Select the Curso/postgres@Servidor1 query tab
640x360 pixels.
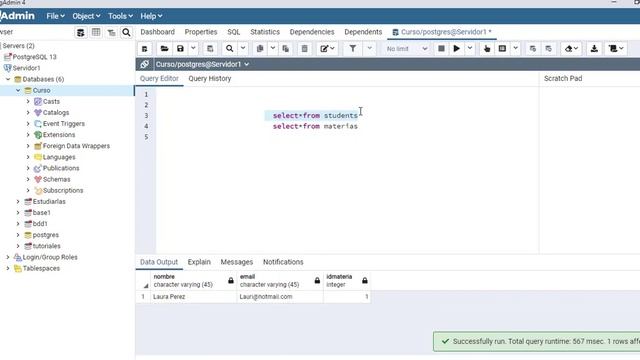442,32
